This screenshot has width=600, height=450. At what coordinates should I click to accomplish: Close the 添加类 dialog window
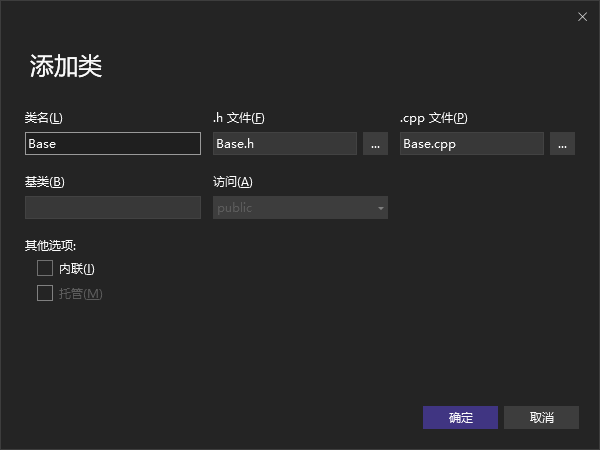pos(582,17)
